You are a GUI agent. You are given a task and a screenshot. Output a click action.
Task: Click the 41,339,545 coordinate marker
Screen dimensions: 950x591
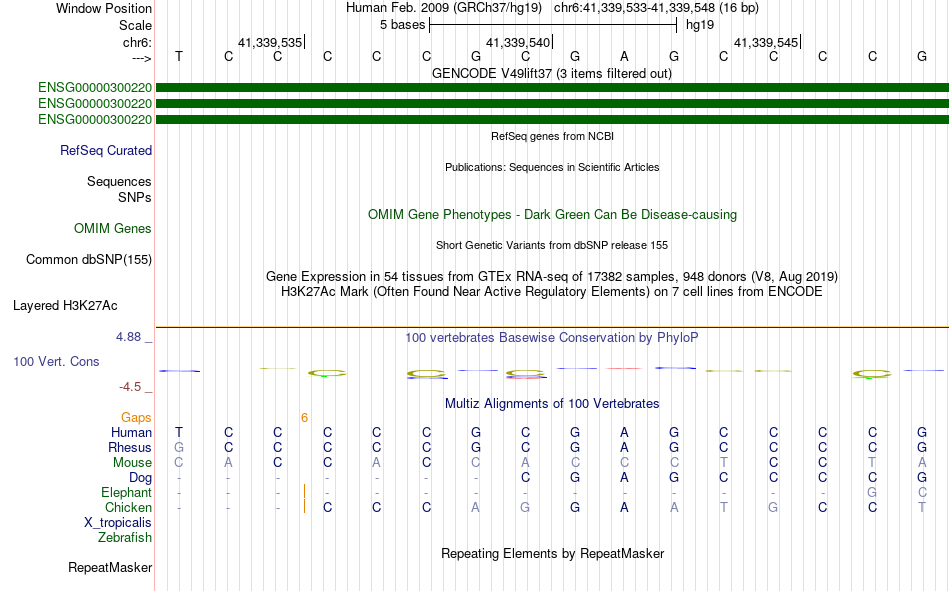click(767, 42)
